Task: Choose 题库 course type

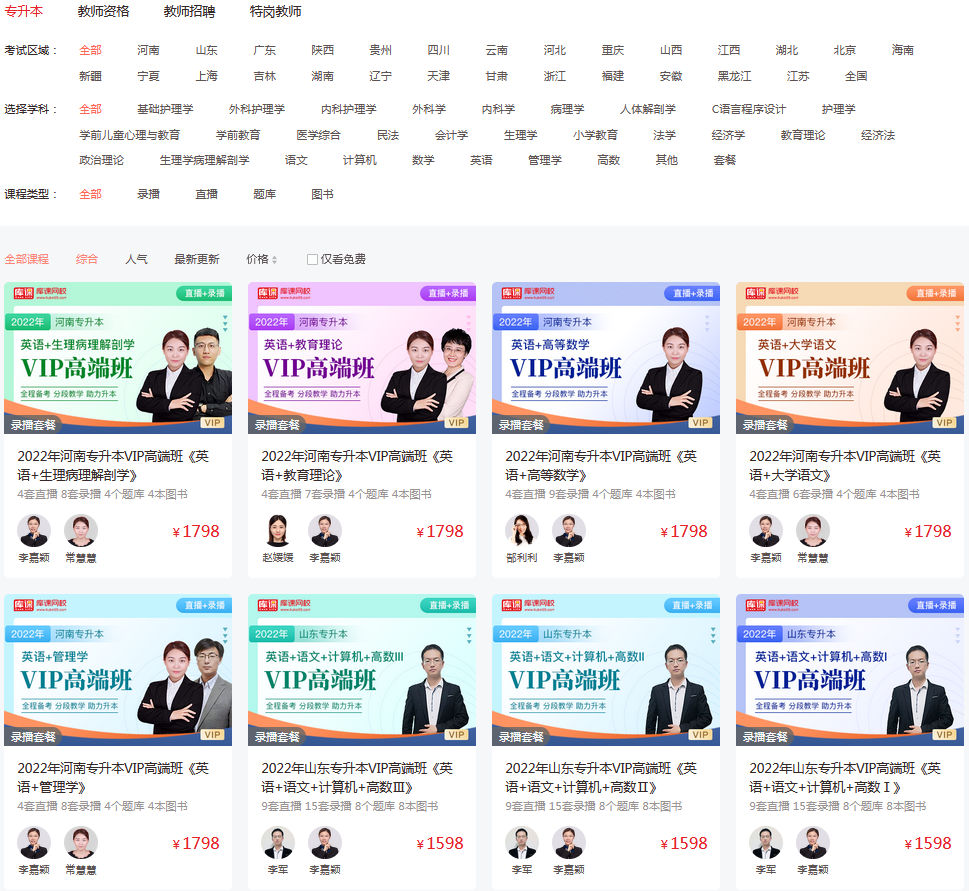Action: (264, 194)
